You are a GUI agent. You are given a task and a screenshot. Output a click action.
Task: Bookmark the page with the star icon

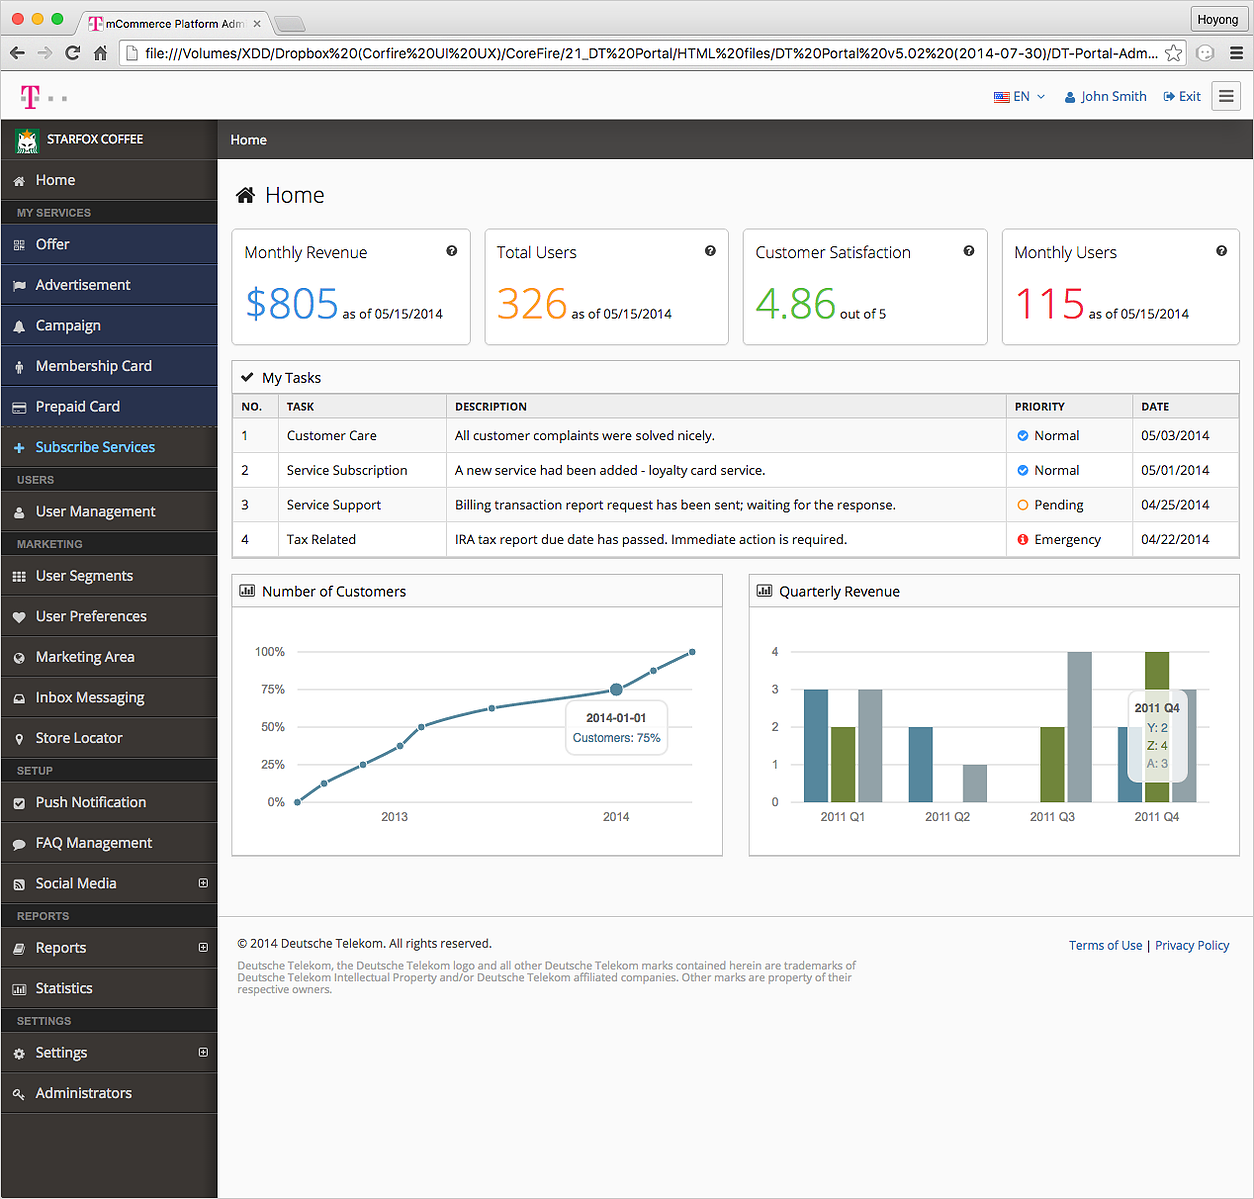tap(1174, 53)
